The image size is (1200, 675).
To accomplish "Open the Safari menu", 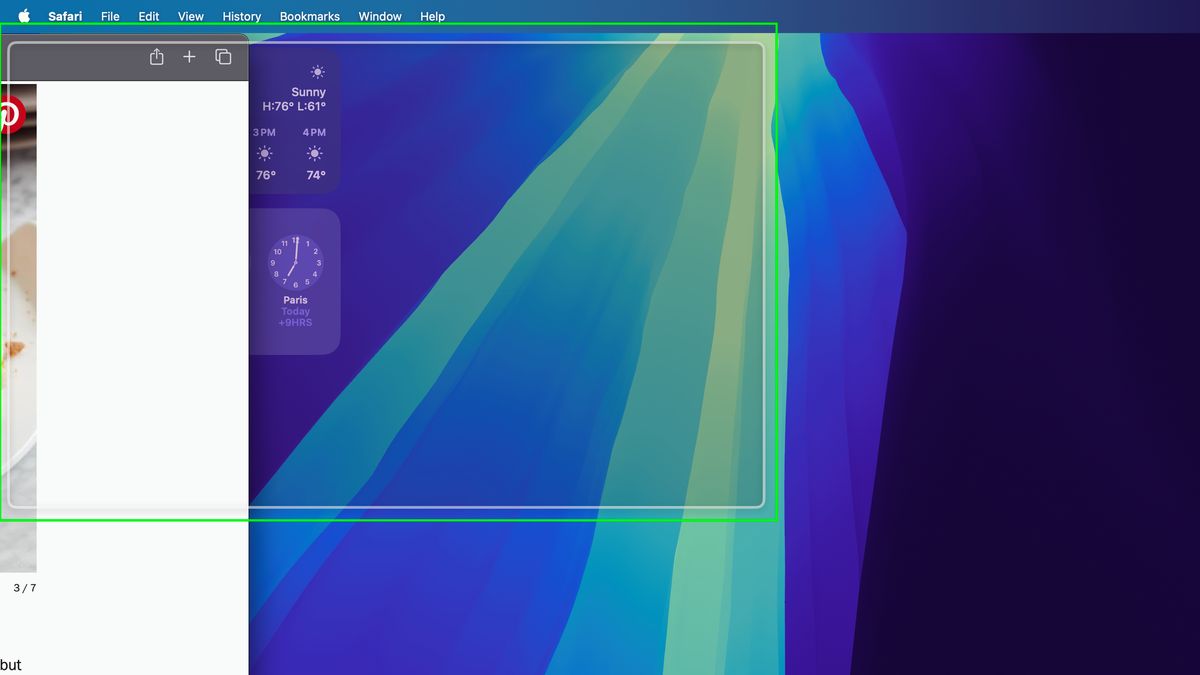I will coord(65,15).
